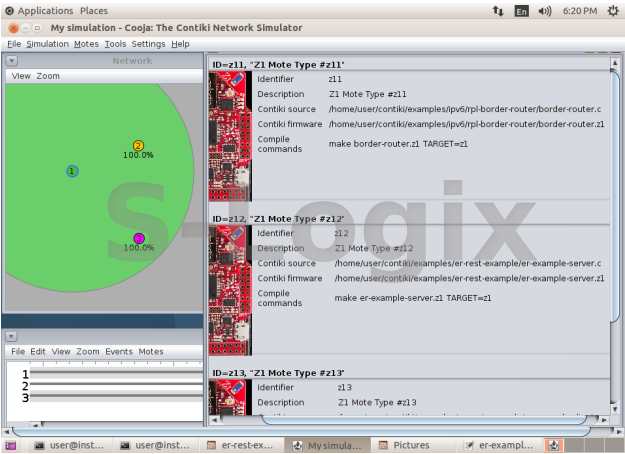Open the sound volume indicator

click(545, 11)
